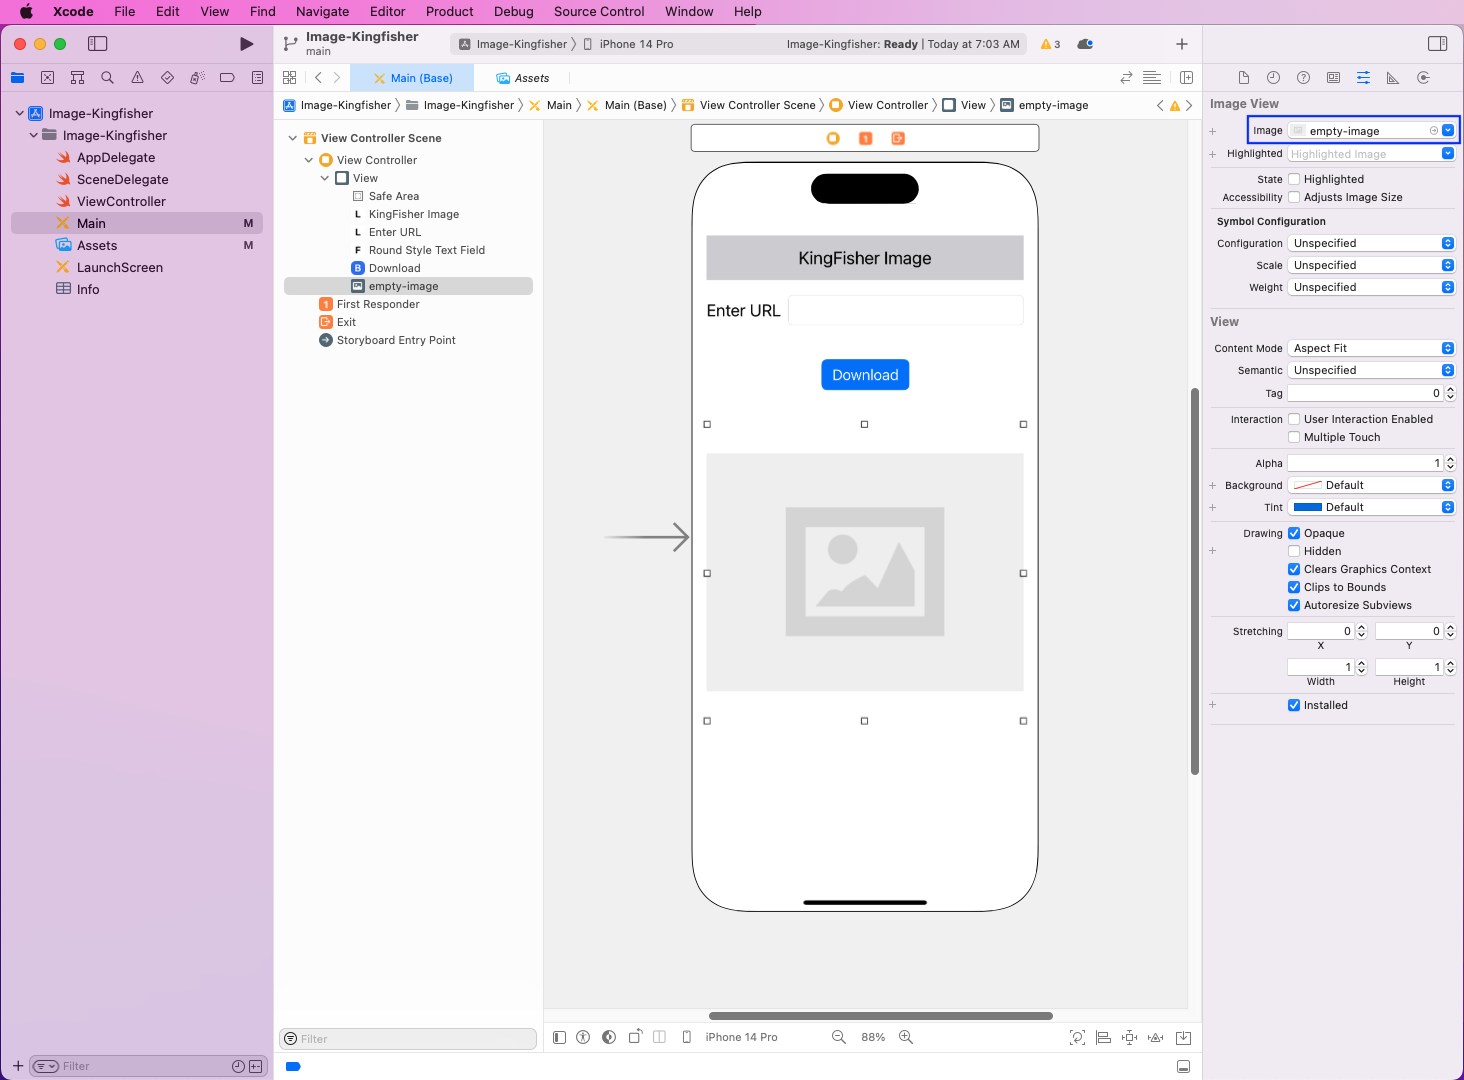Image resolution: width=1464 pixels, height=1080 pixels.
Task: Open the Issue navigator warning icon
Action: click(137, 78)
